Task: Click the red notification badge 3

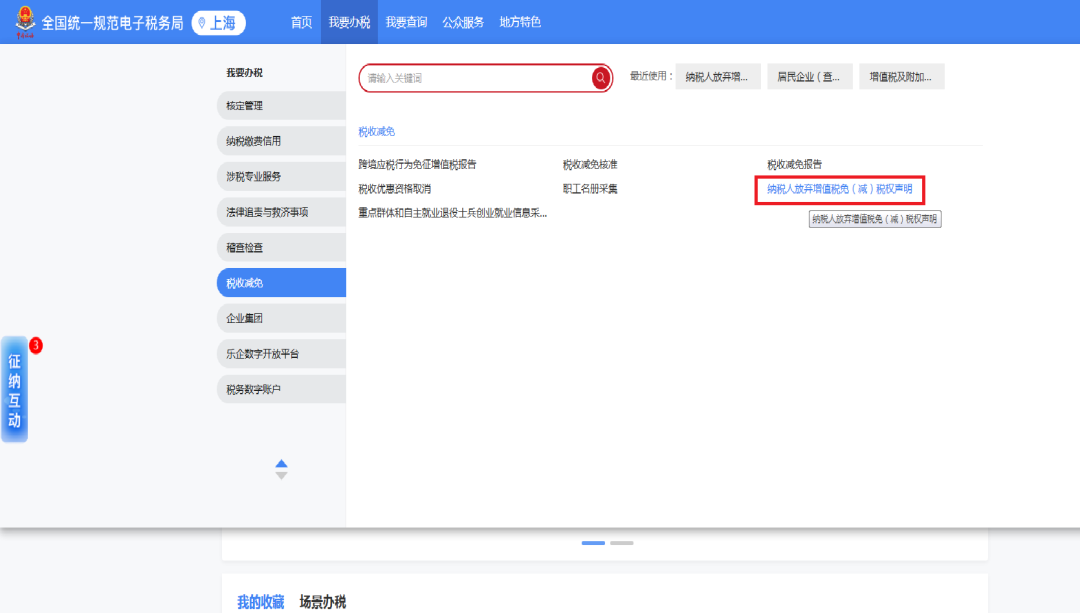Action: coord(36,345)
